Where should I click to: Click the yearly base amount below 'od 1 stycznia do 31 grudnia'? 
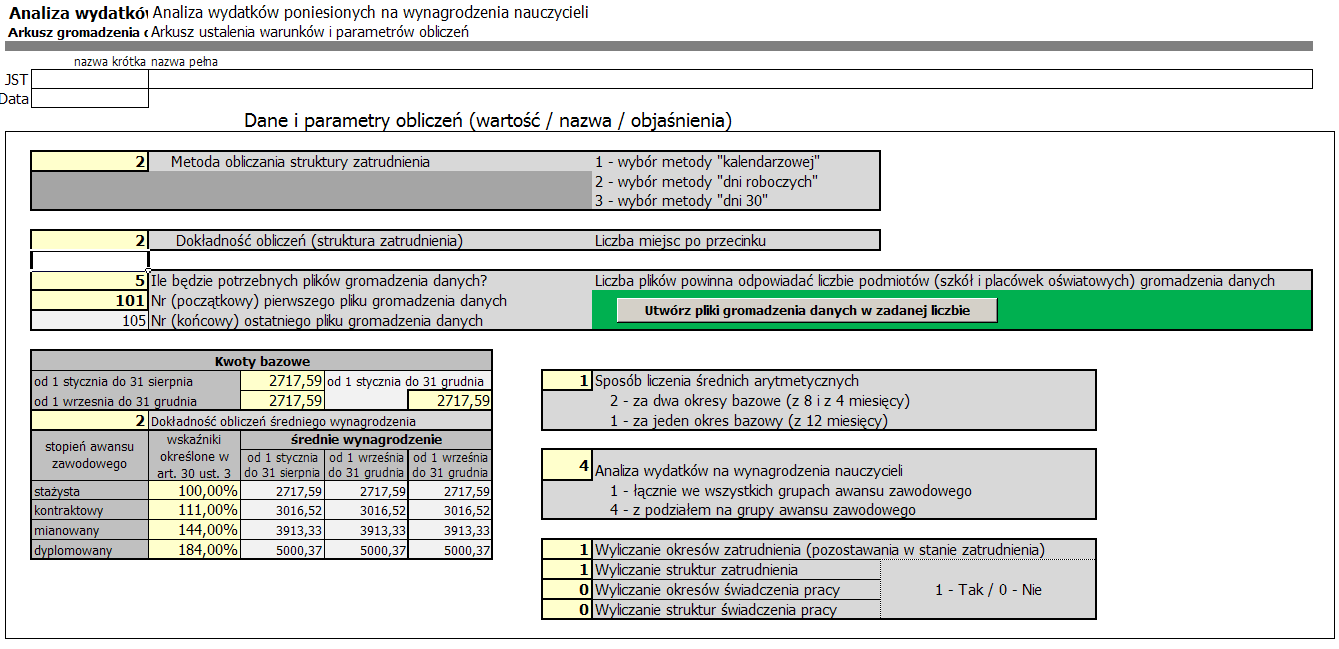click(450, 401)
